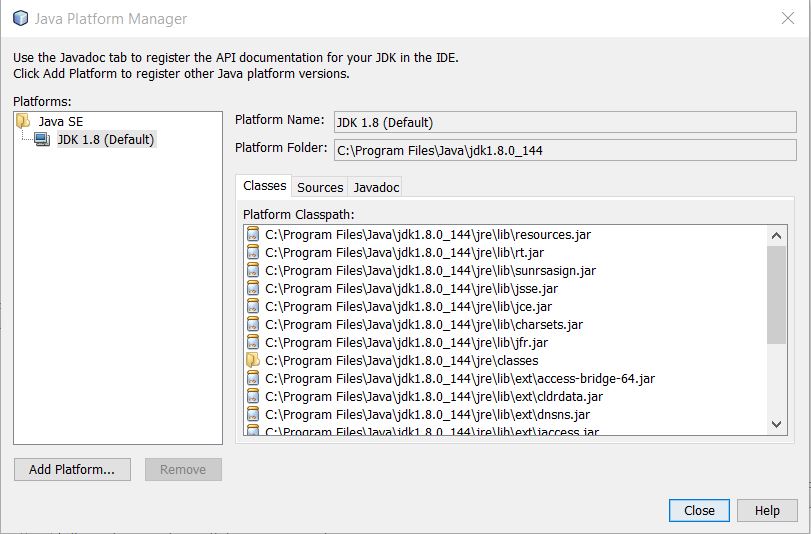
Task: Click the resources.jar file icon
Action: [x=253, y=235]
